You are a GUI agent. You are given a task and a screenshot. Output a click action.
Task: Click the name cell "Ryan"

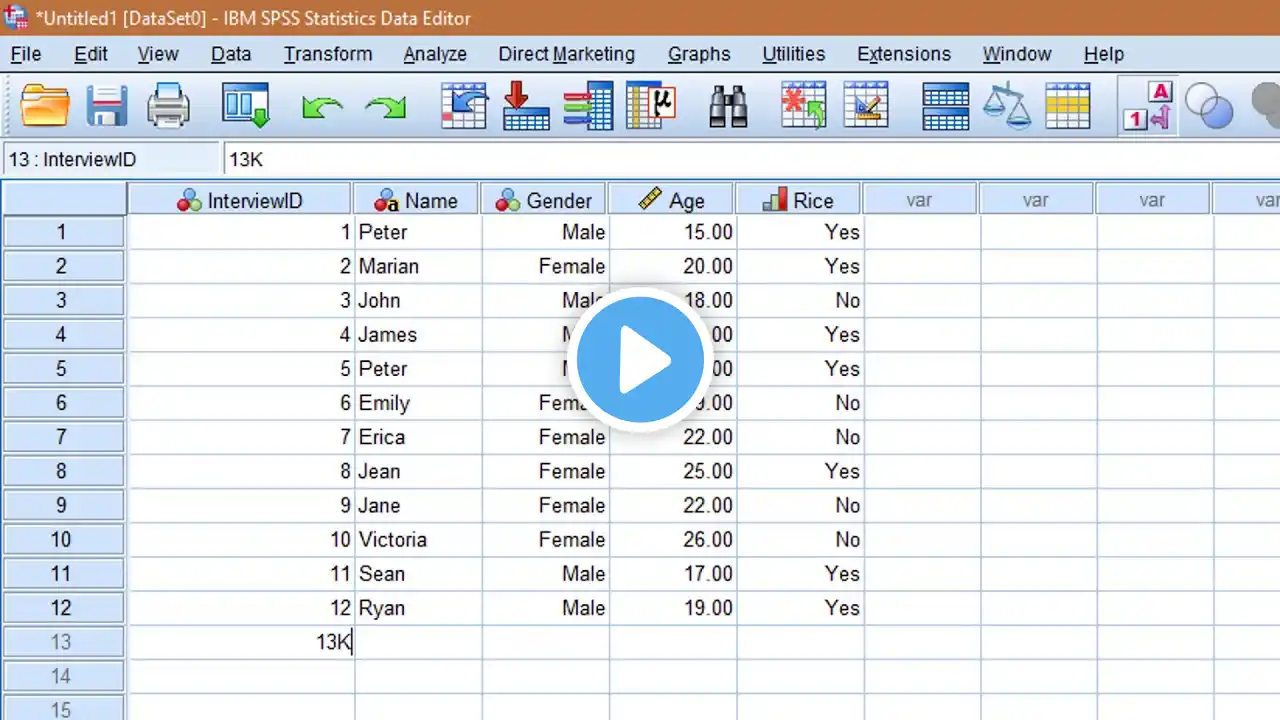click(382, 608)
